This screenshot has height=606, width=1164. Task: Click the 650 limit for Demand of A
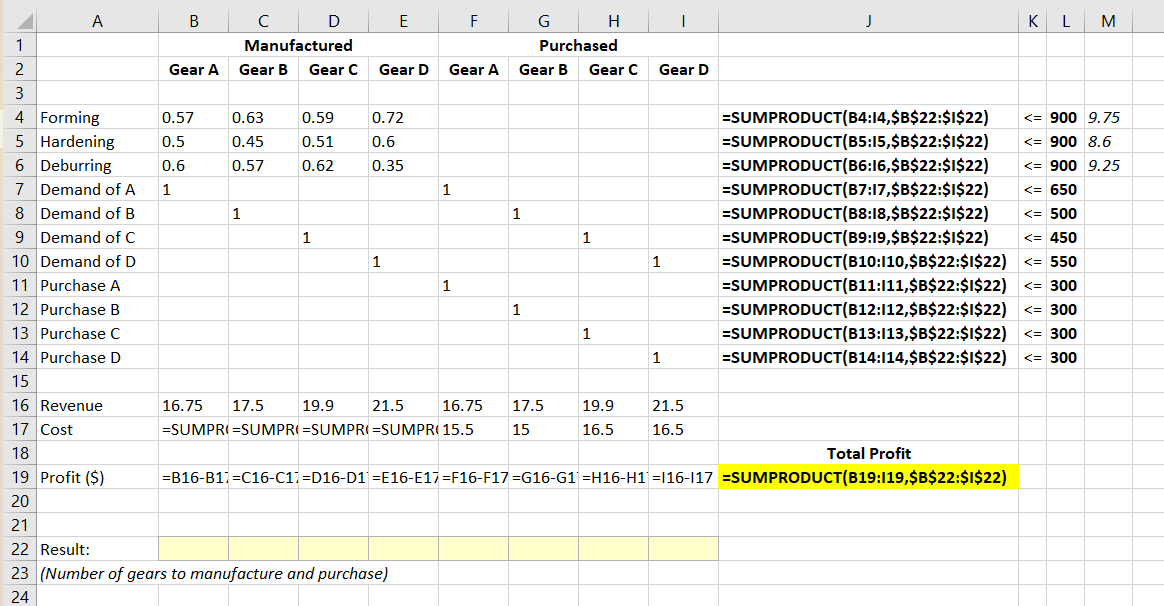tap(1063, 189)
